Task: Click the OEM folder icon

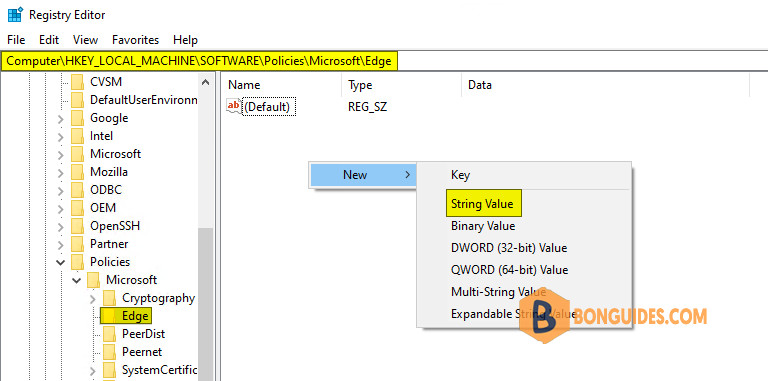Action: [x=77, y=208]
